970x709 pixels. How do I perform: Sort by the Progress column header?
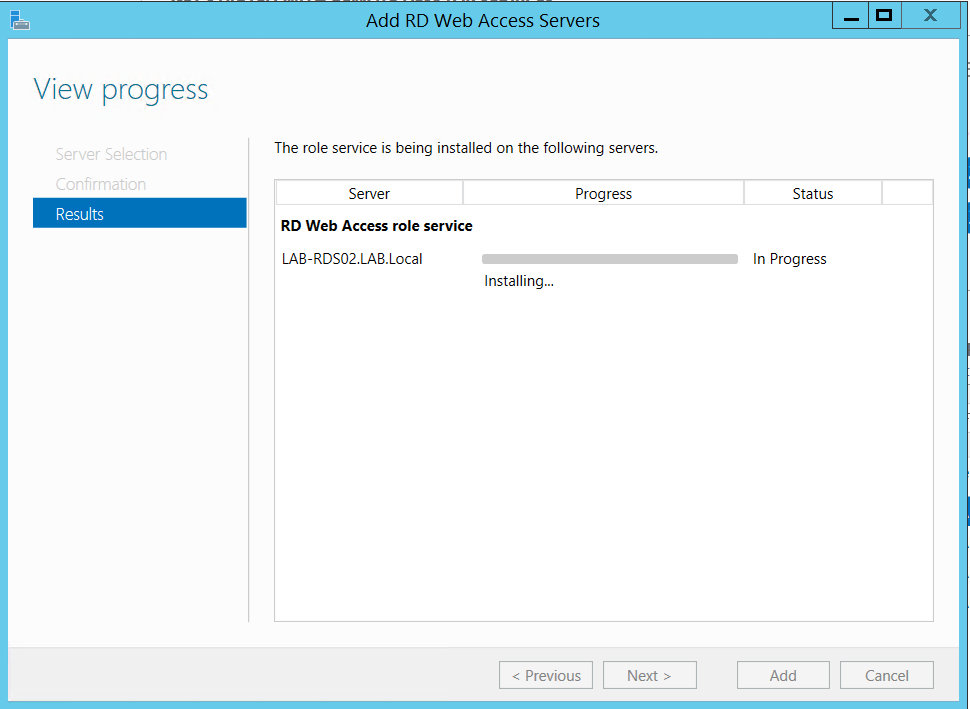tap(603, 194)
